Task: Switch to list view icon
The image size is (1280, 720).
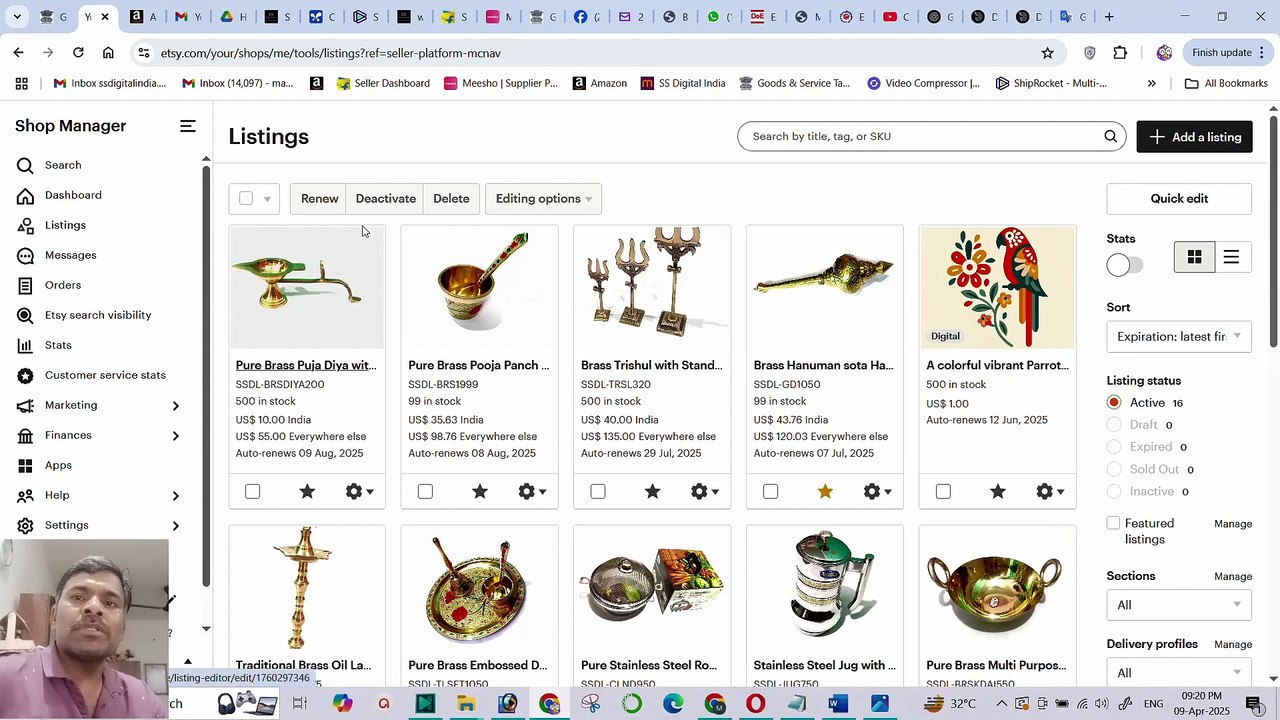Action: 1231,258
